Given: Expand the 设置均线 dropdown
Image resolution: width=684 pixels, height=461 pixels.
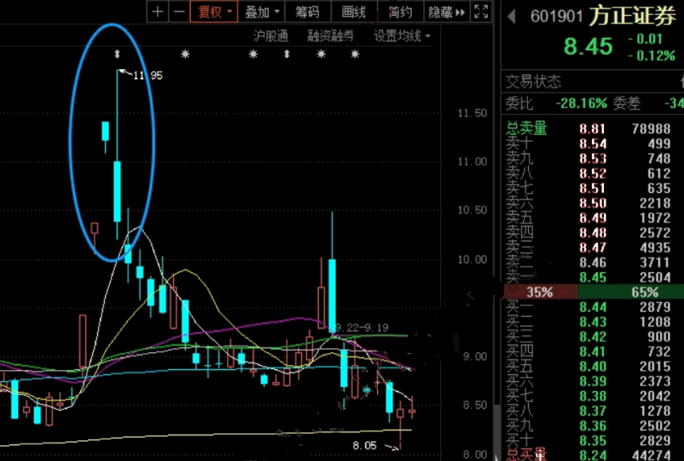Looking at the screenshot, I should (402, 36).
